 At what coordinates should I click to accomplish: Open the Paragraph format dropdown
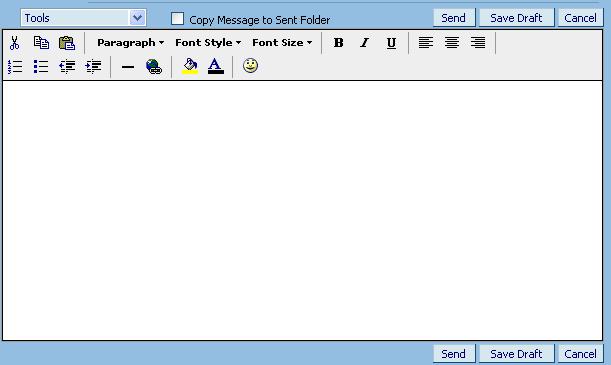pos(130,43)
